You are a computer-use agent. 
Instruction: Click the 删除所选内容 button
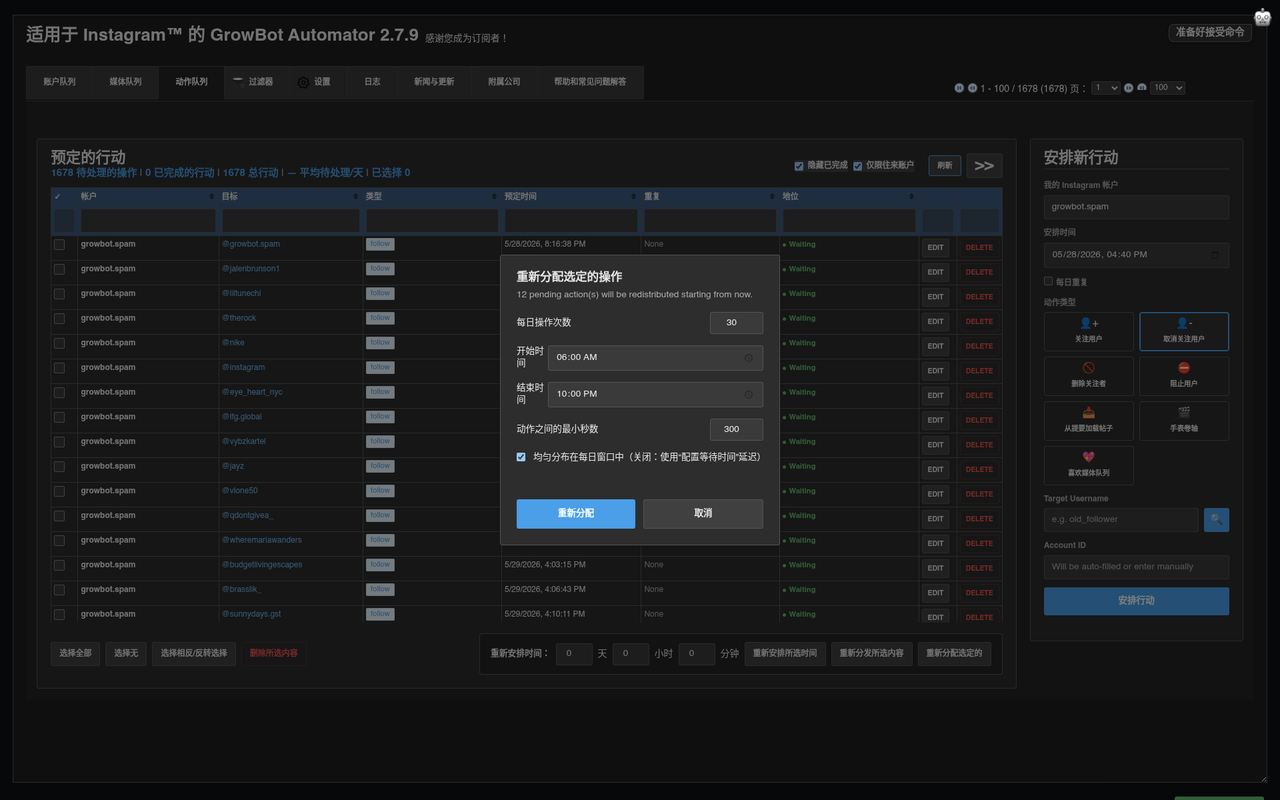[273, 653]
